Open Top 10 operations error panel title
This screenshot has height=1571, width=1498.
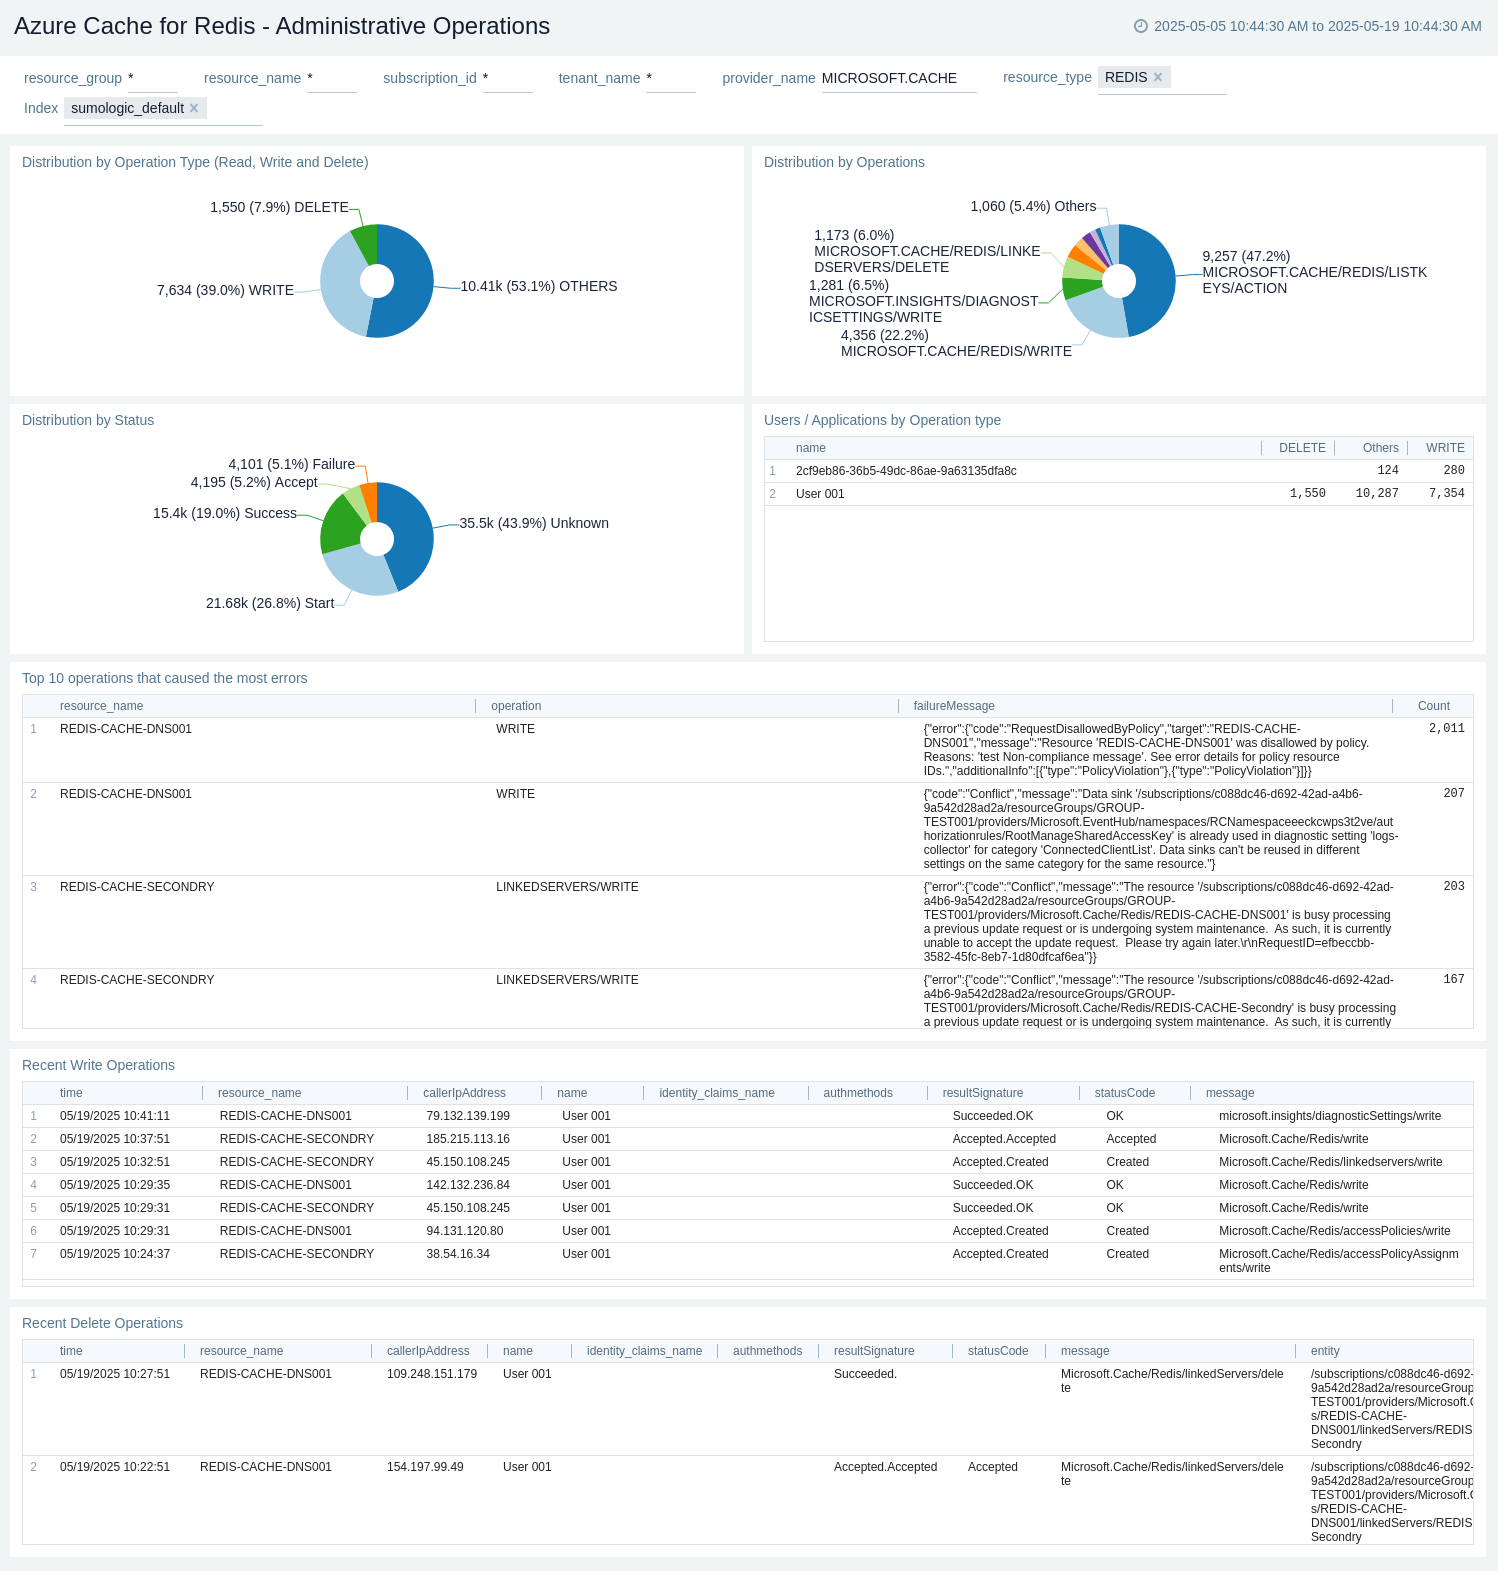click(x=165, y=678)
